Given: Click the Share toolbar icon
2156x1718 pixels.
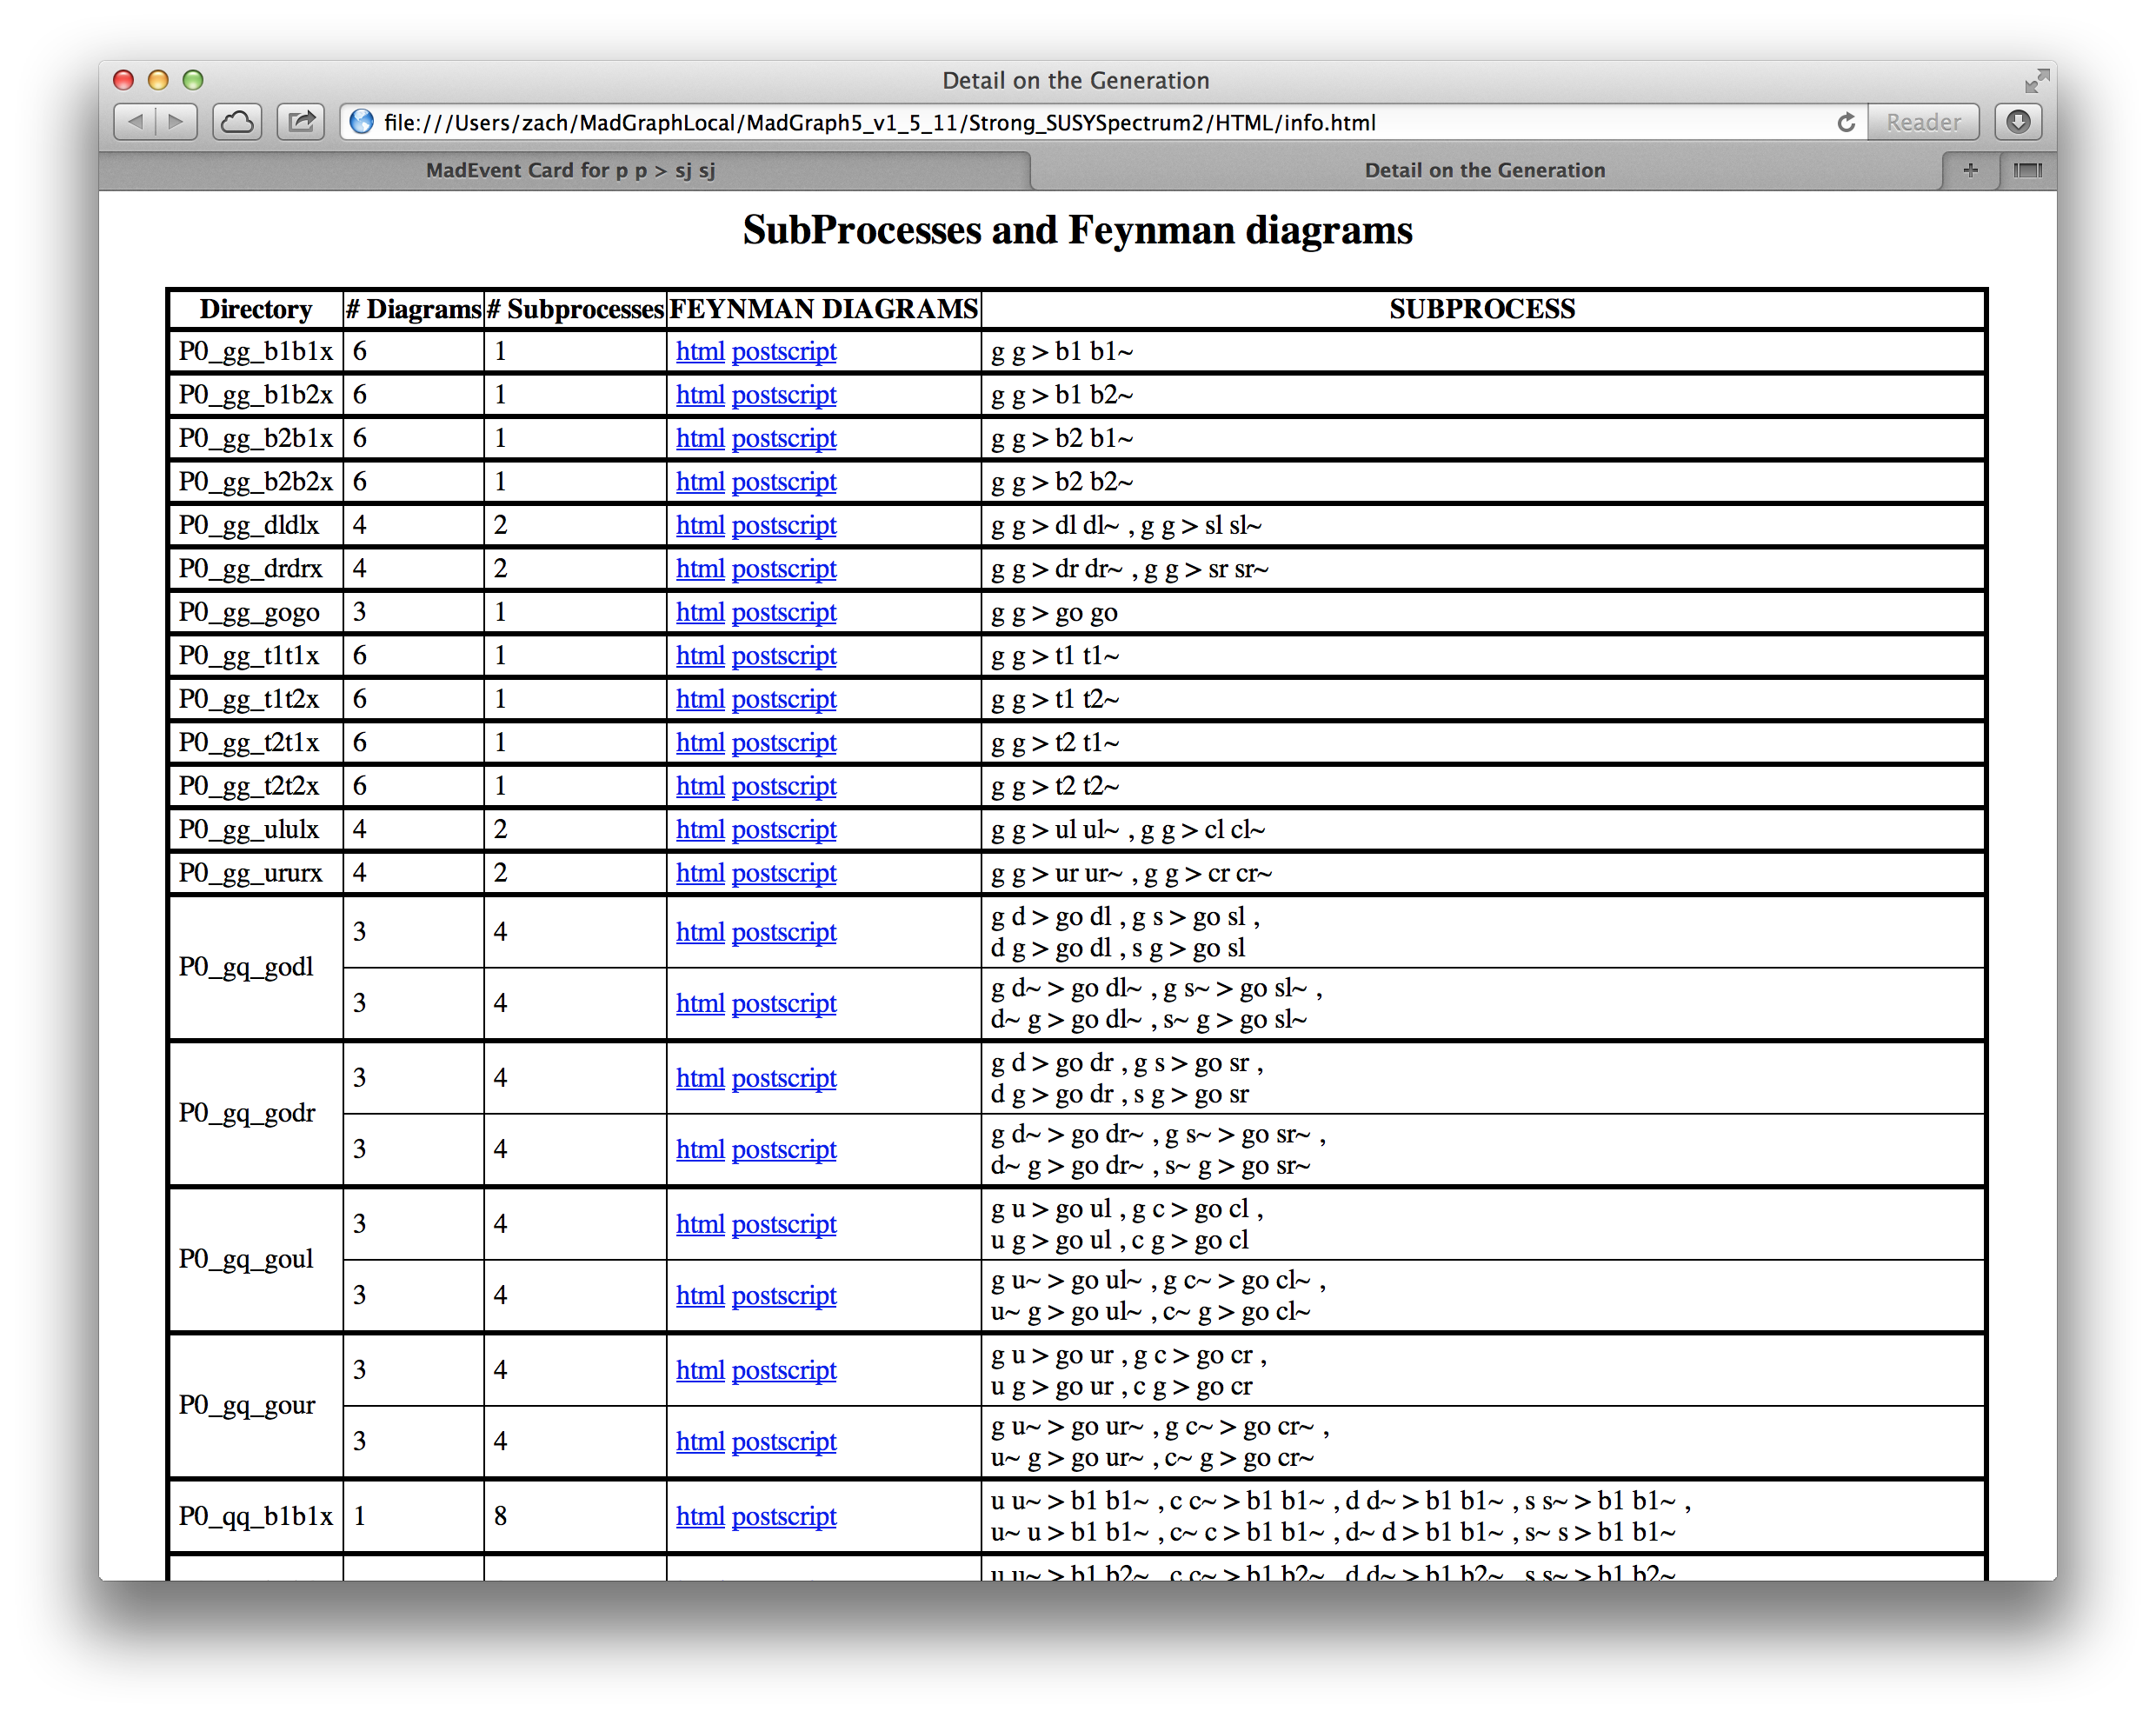Looking at the screenshot, I should [x=301, y=122].
